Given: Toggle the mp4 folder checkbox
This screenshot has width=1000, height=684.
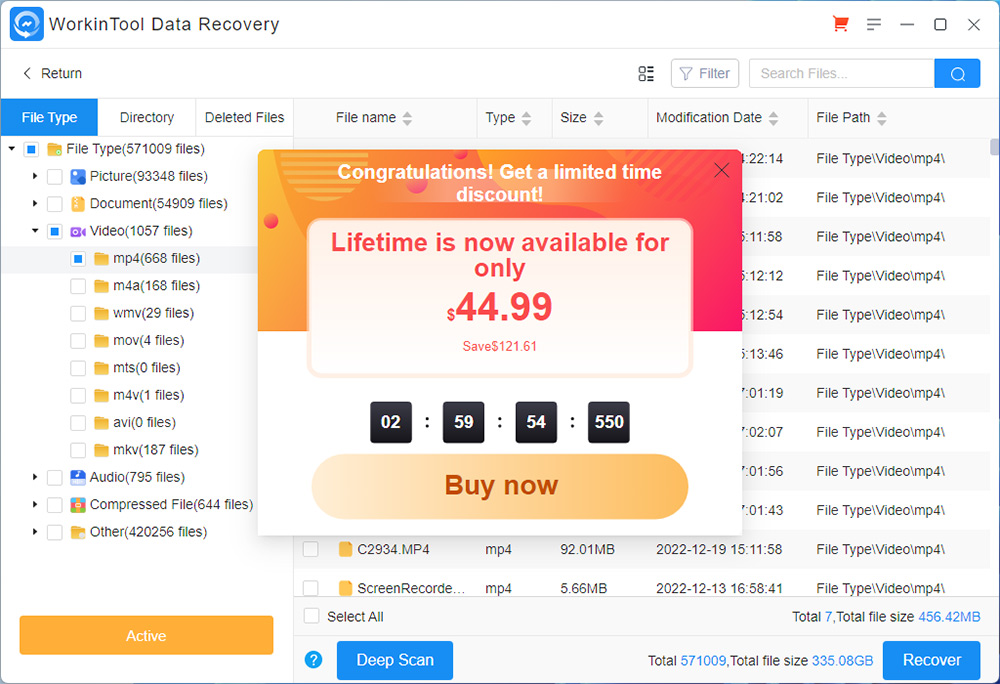Looking at the screenshot, I should click(x=78, y=258).
